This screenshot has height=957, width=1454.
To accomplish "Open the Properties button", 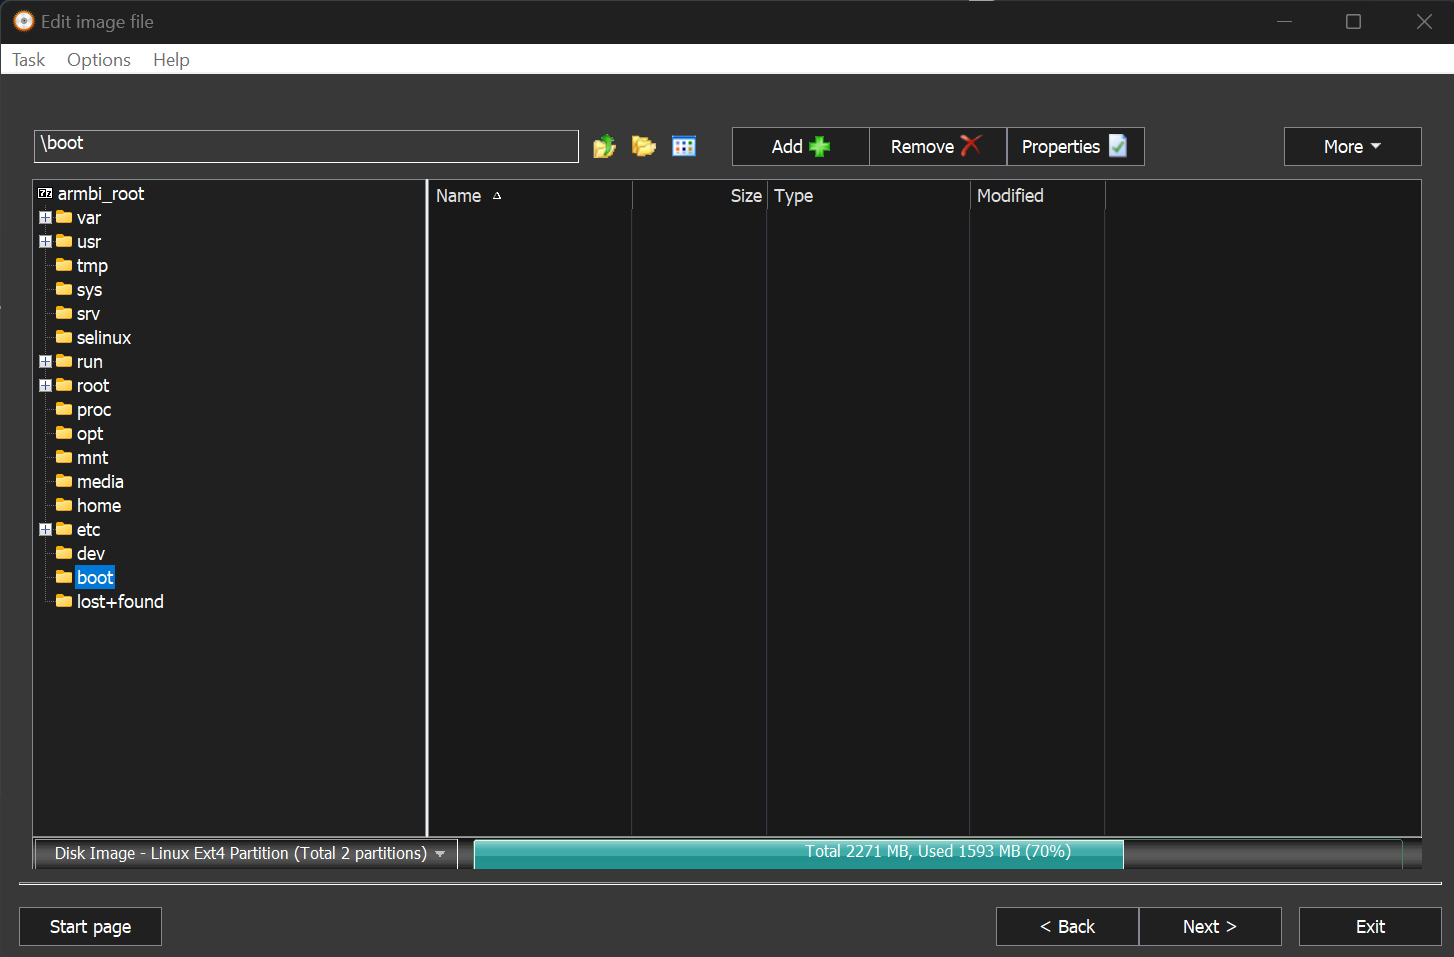I will [1075, 147].
